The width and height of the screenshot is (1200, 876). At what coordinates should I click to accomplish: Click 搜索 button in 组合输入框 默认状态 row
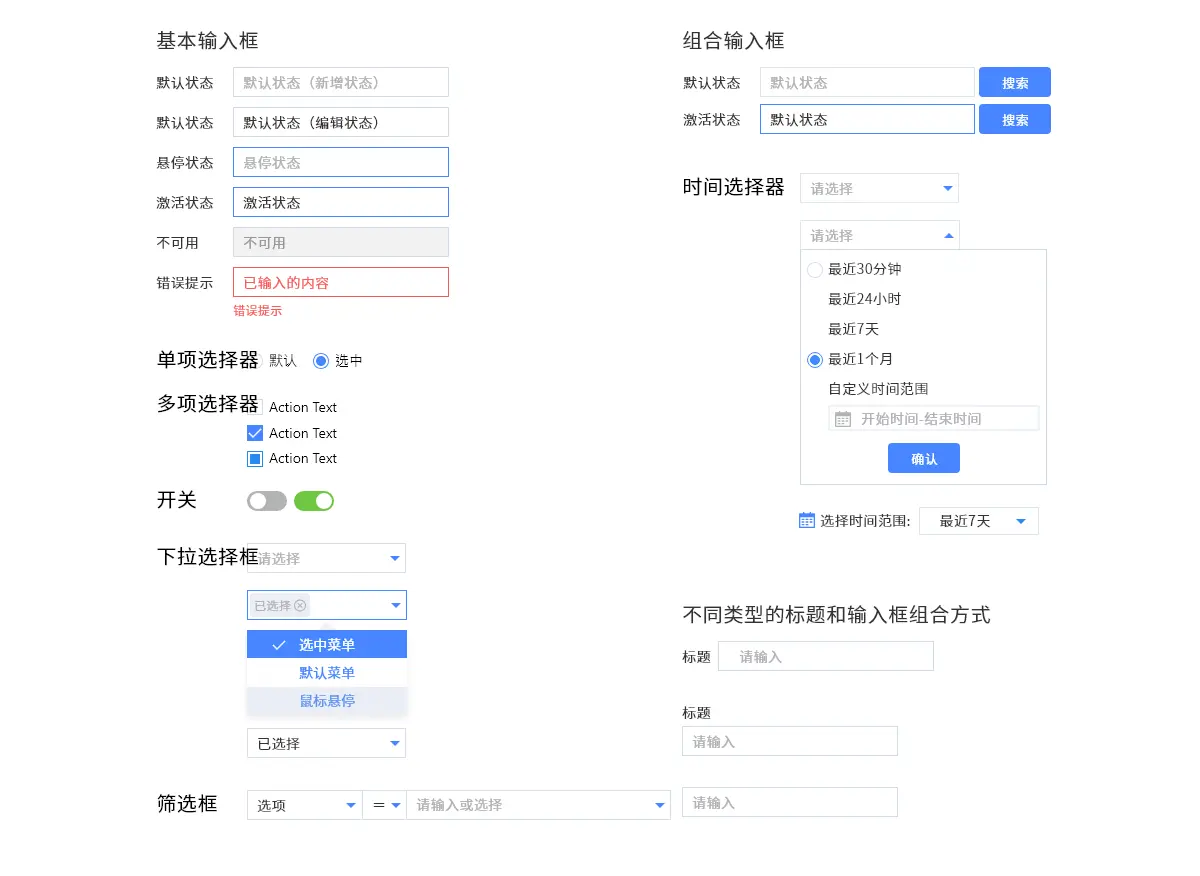pyautogui.click(x=1015, y=82)
